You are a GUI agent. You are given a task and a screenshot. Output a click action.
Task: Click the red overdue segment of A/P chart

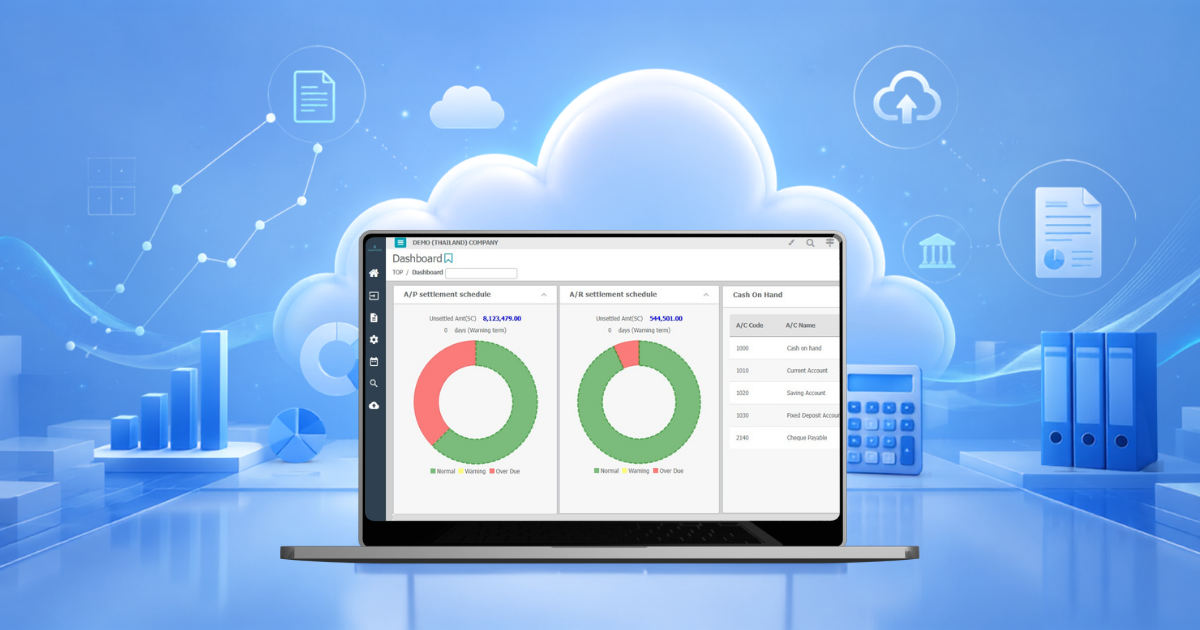point(430,385)
